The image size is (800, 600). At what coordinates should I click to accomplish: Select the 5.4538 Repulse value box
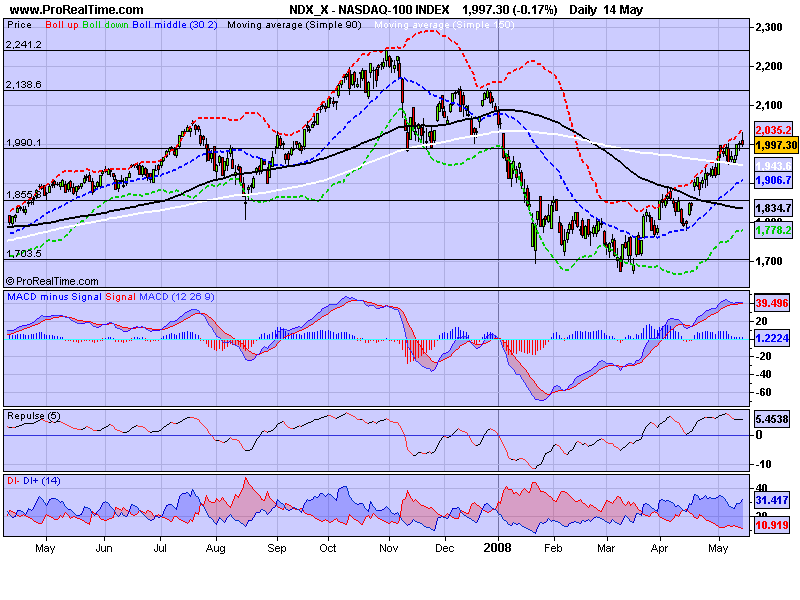click(x=772, y=419)
